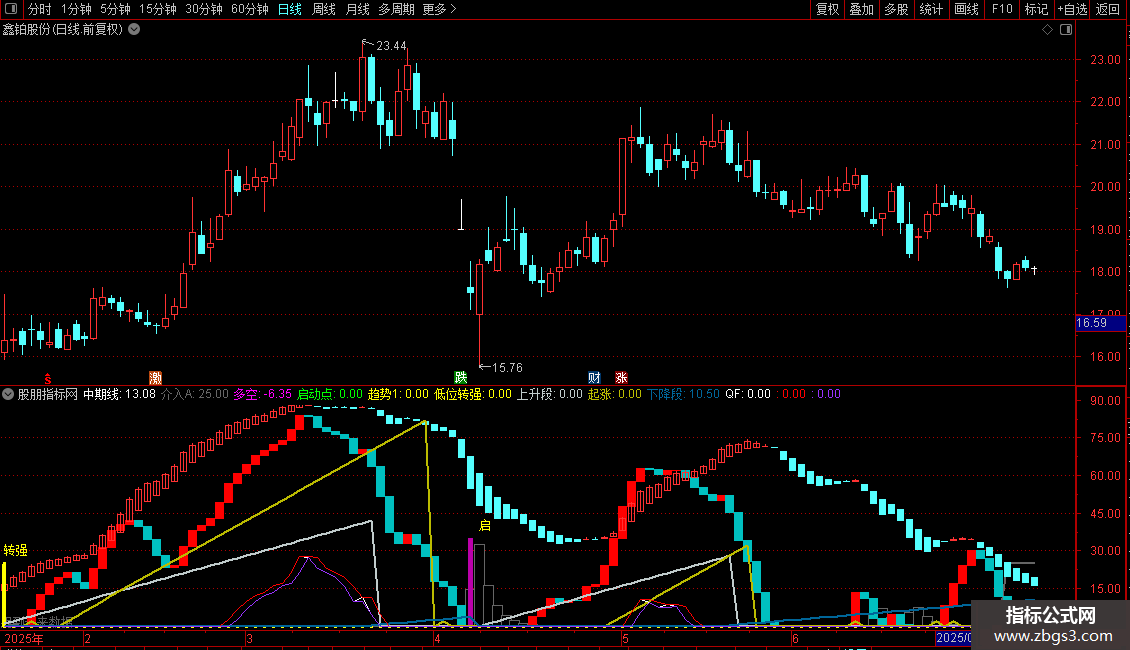The width and height of the screenshot is (1130, 650).
Task: Open the 复权 adjustment menu
Action: (x=827, y=9)
